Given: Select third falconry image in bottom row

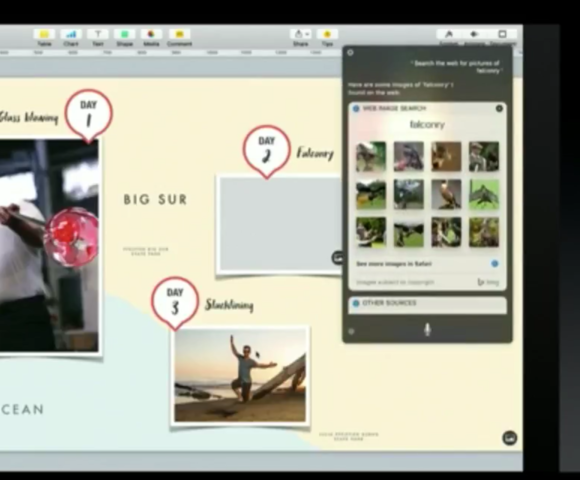Looking at the screenshot, I should click(x=446, y=232).
